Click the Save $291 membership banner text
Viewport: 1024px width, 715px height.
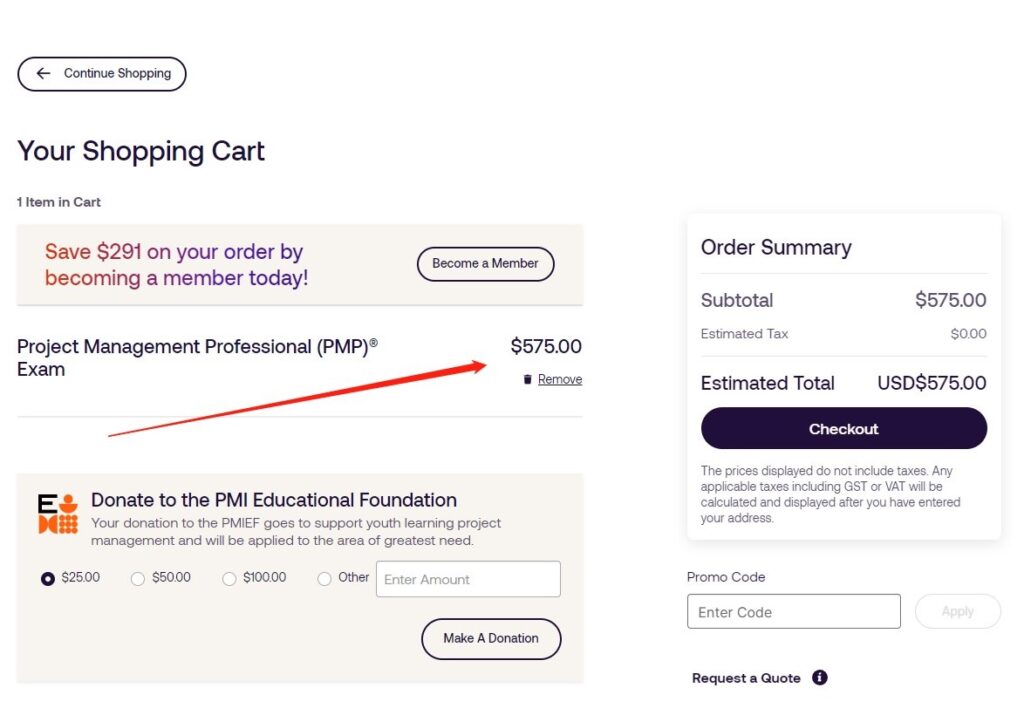176,264
